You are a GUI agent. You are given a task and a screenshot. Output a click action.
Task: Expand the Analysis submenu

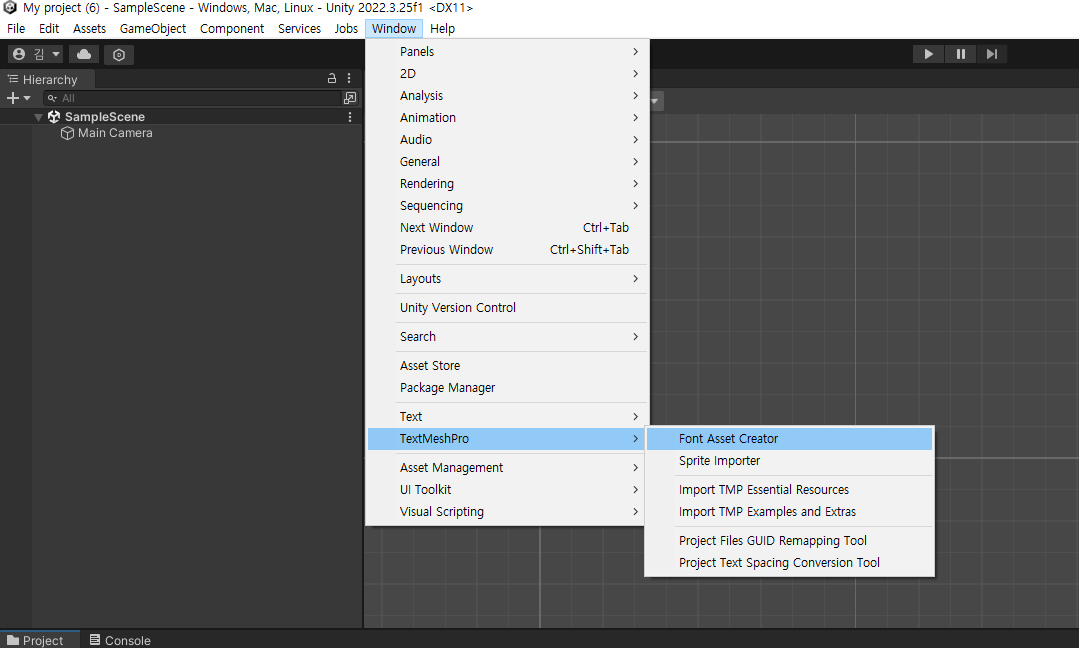[507, 96]
